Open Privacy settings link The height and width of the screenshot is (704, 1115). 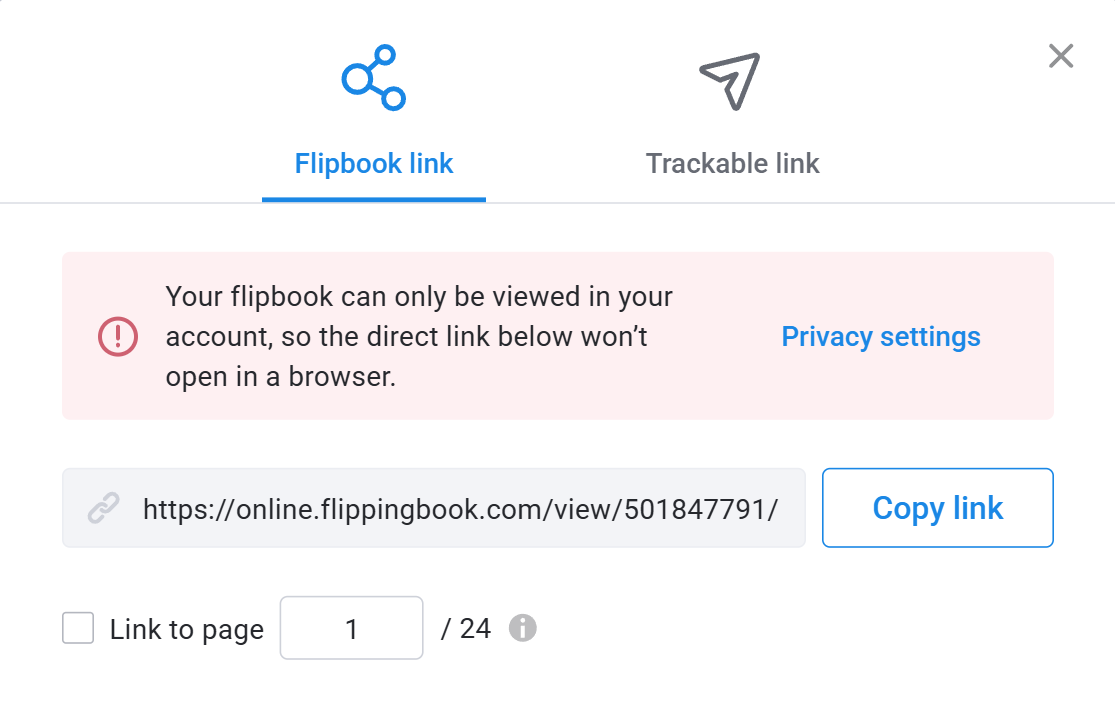pyautogui.click(x=881, y=336)
